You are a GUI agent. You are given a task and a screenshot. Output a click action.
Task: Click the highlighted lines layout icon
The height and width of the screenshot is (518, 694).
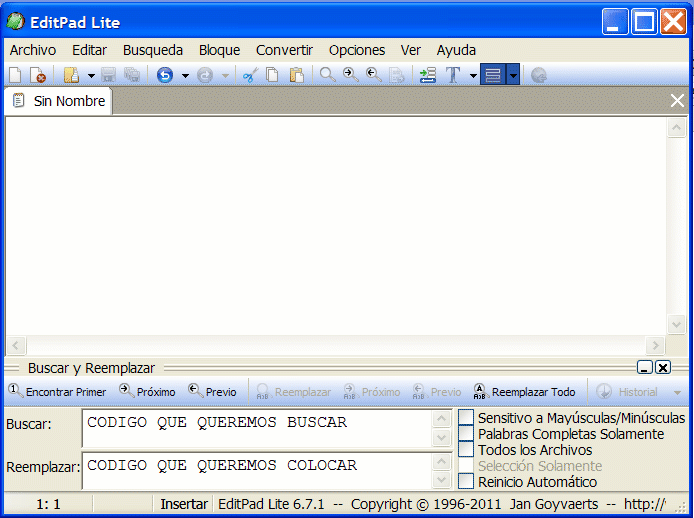click(493, 74)
